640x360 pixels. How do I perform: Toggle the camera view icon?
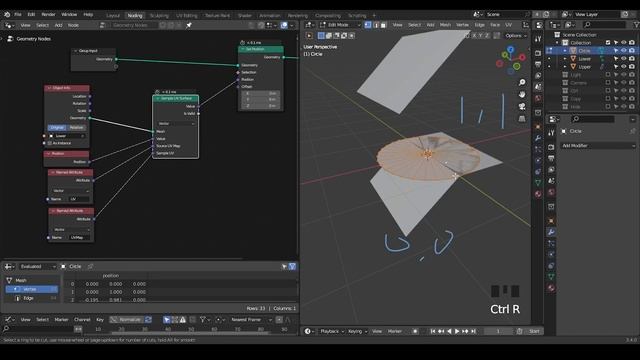522,107
